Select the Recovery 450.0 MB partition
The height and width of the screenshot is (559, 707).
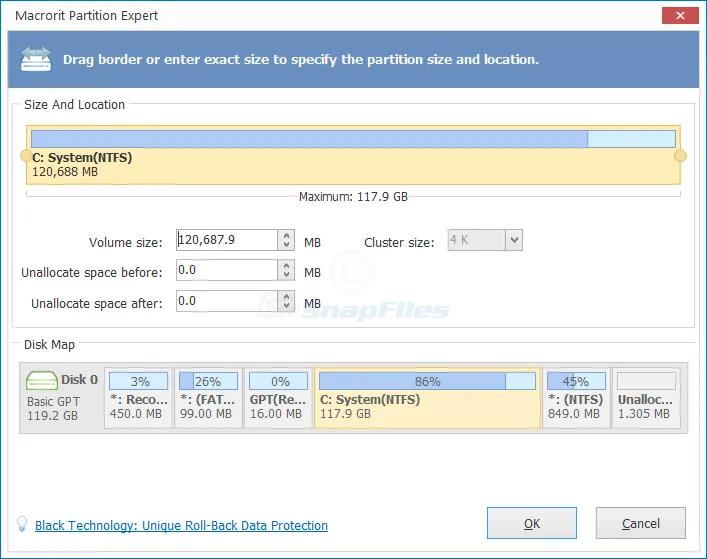(138, 398)
